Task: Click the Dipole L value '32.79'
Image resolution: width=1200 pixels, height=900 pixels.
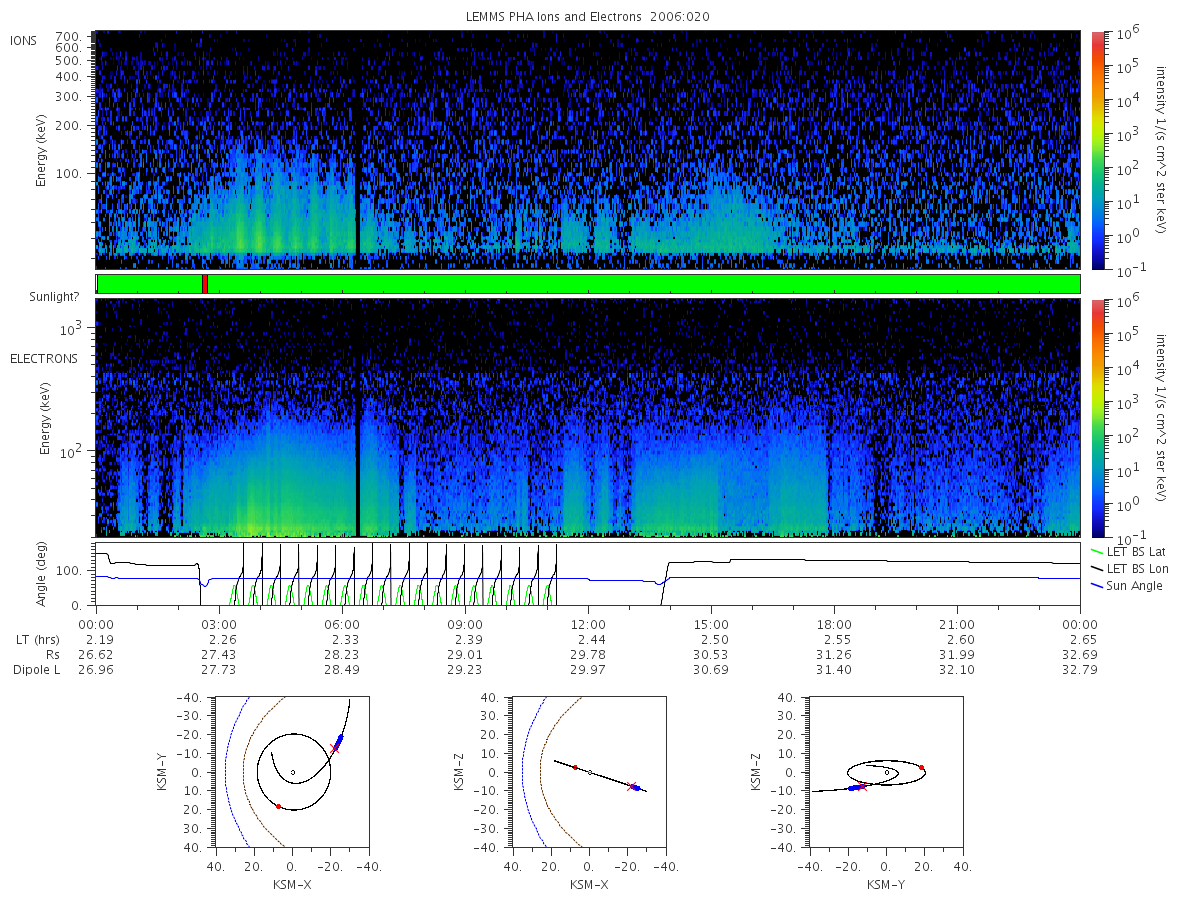Action: (1080, 669)
